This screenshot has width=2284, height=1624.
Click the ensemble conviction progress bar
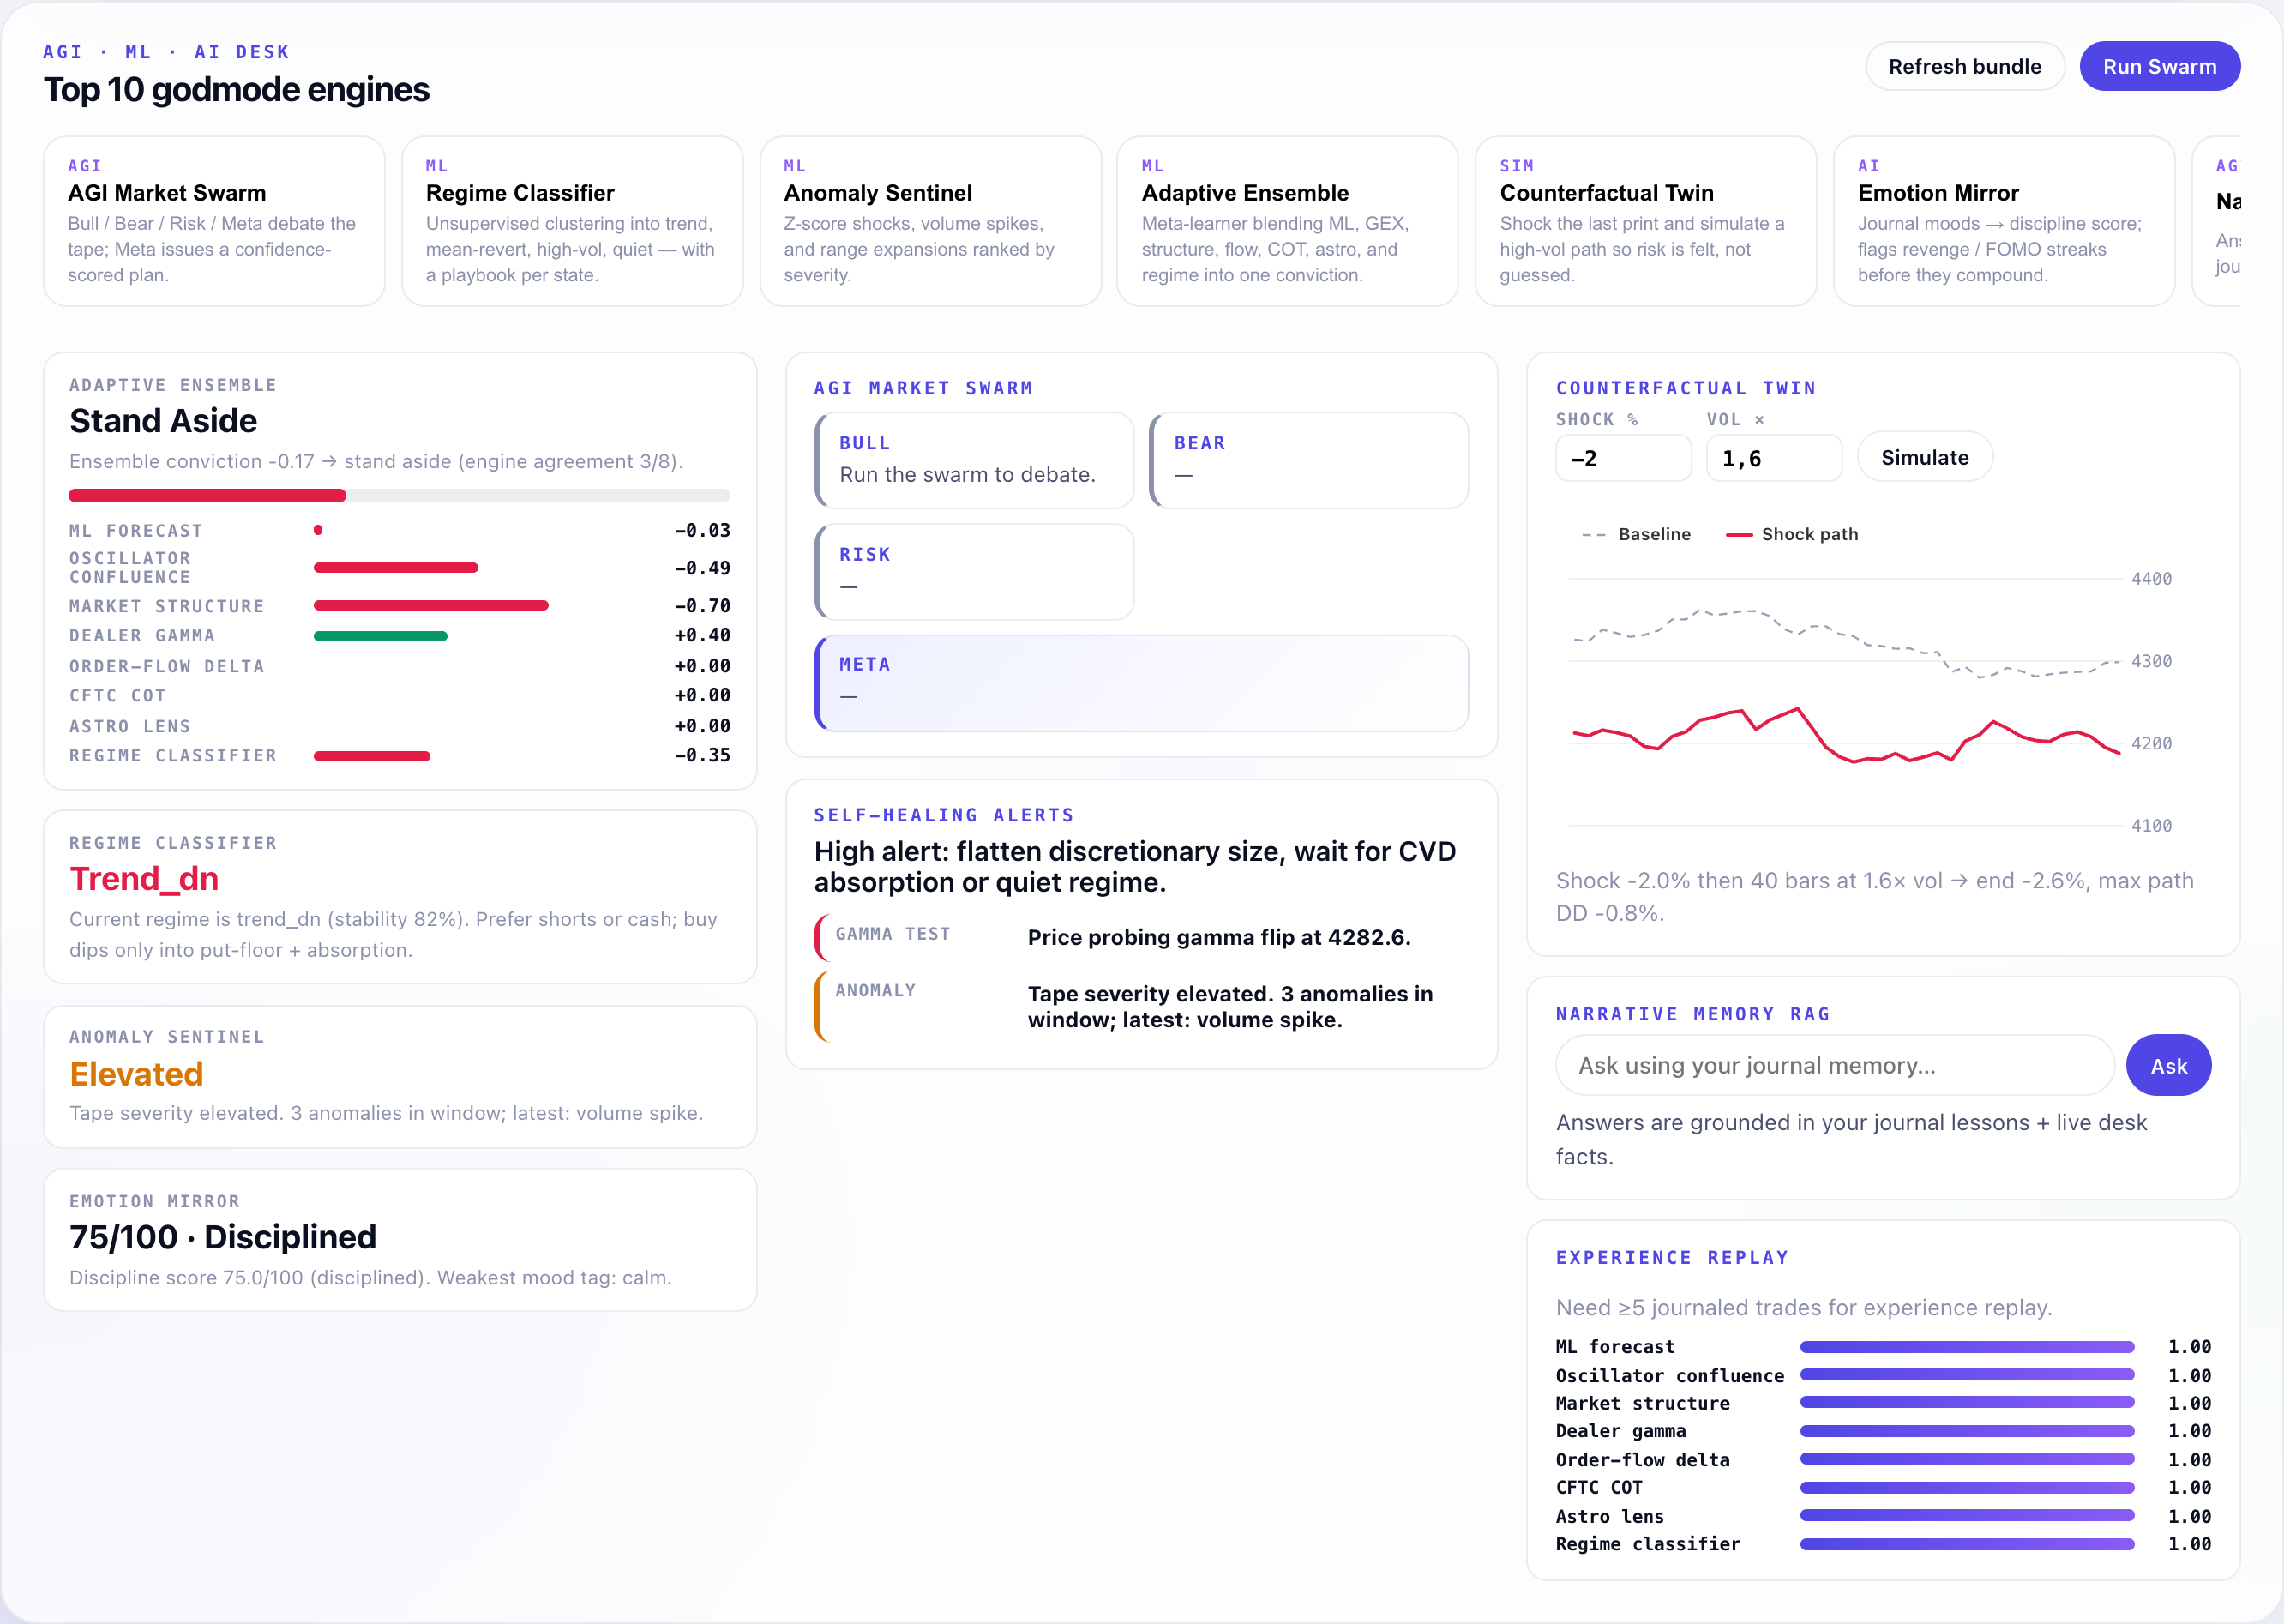[x=399, y=495]
